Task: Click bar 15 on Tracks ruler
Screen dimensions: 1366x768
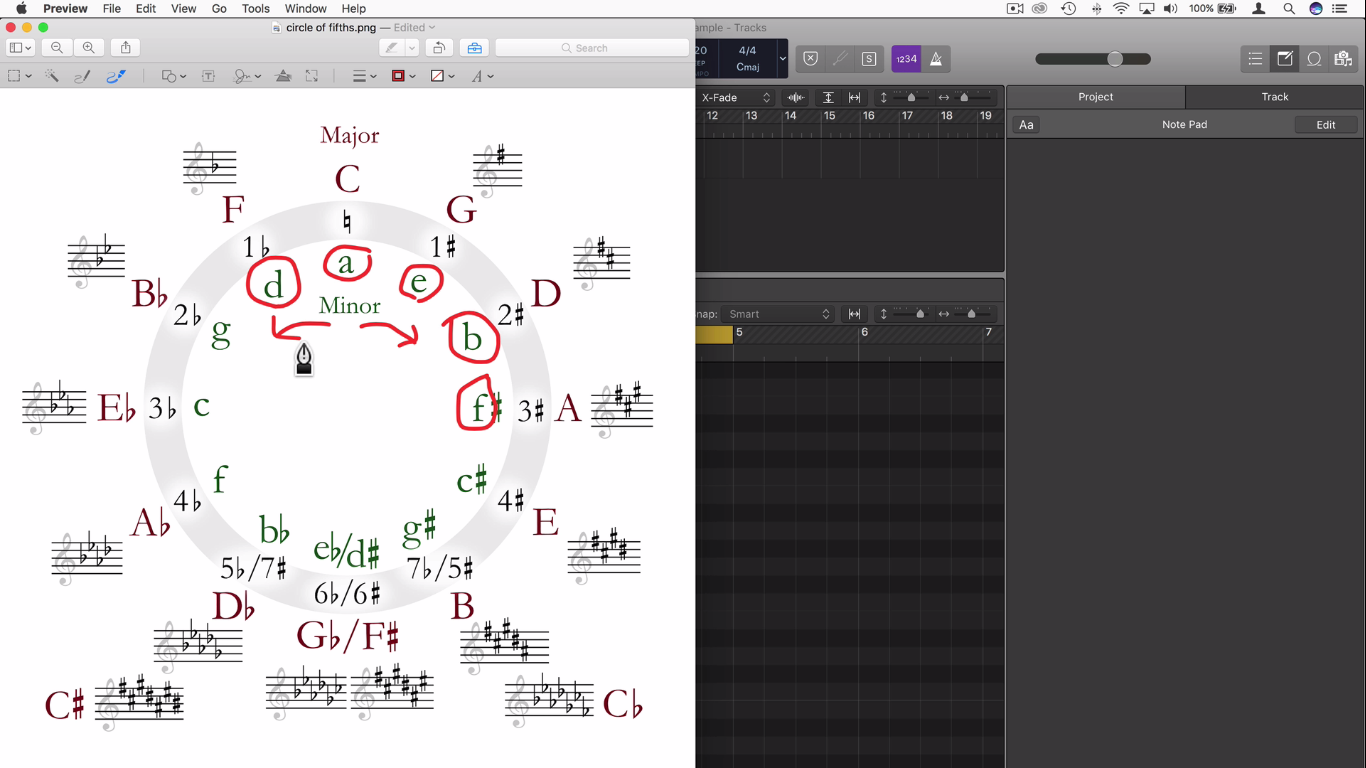Action: tap(829, 116)
